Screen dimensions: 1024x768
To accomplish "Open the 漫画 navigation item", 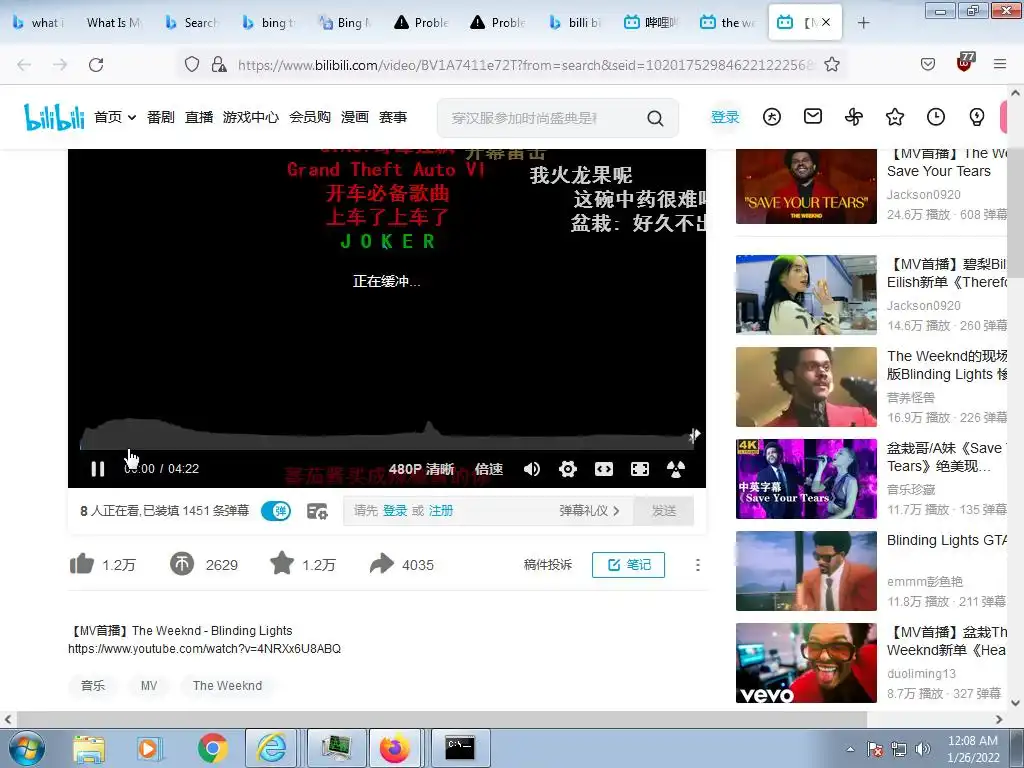I will 355,118.
